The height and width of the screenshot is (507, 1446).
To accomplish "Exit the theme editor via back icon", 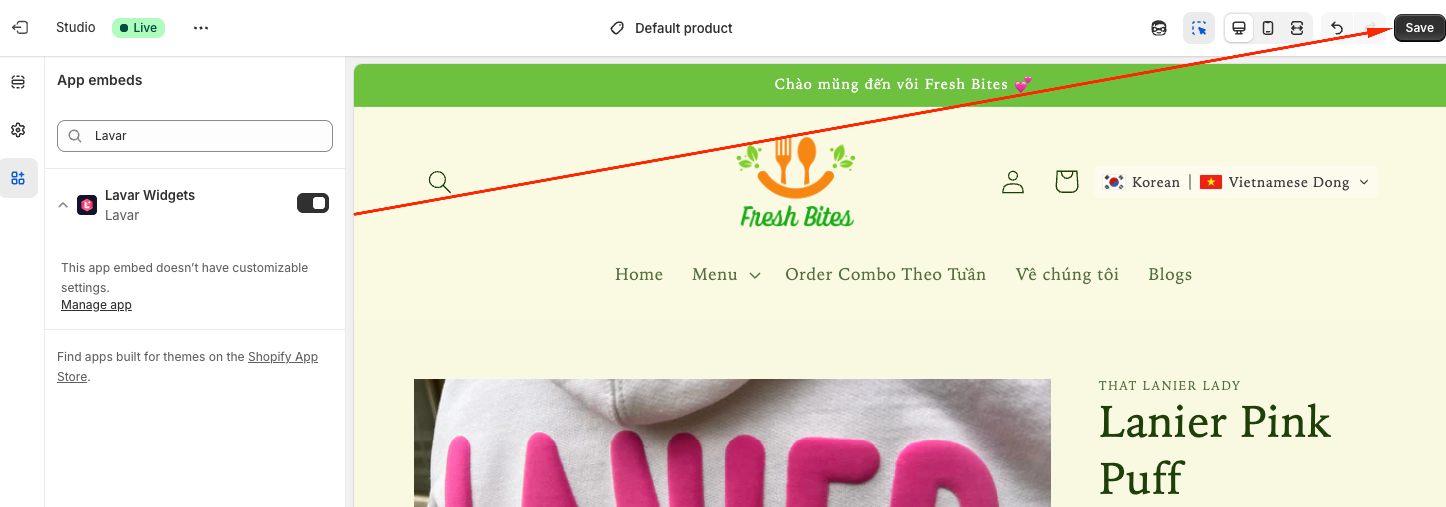I will point(20,28).
